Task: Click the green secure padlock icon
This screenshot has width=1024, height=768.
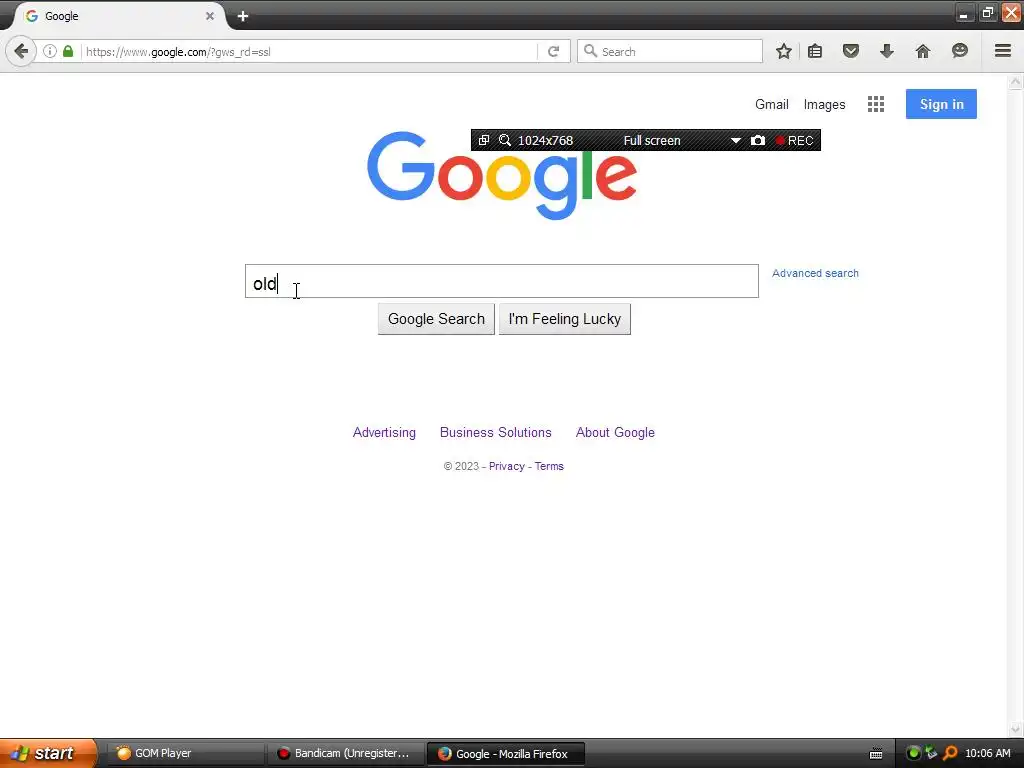Action: click(x=68, y=51)
